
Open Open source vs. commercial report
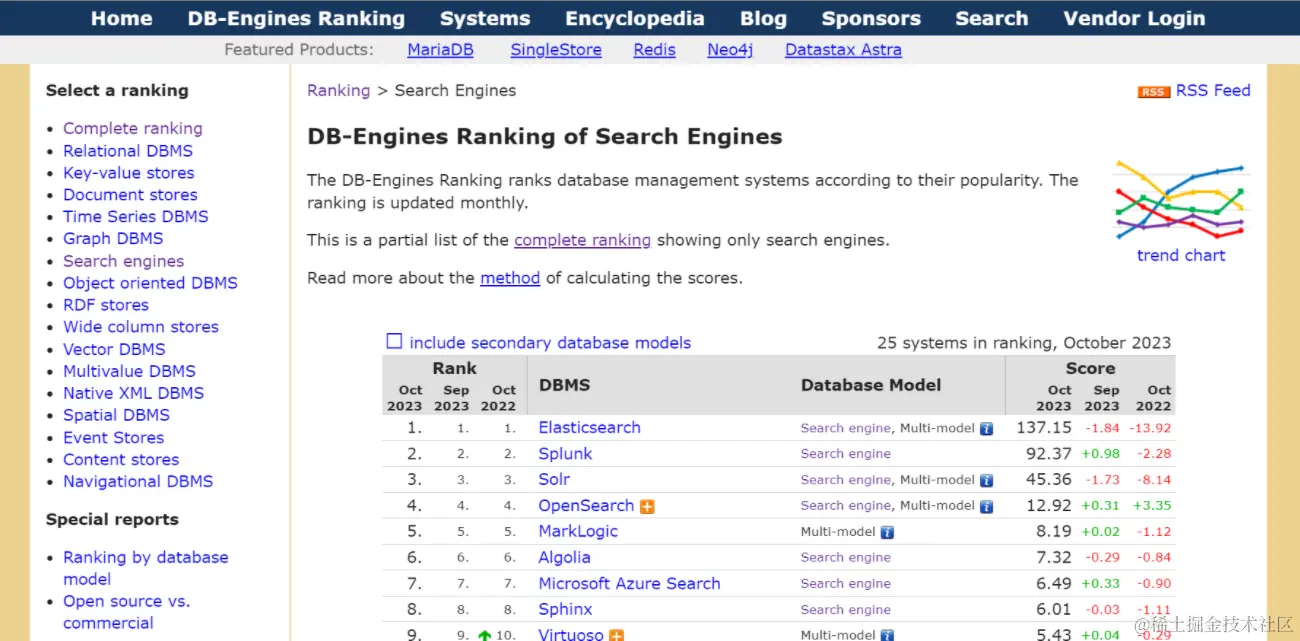[x=126, y=612]
